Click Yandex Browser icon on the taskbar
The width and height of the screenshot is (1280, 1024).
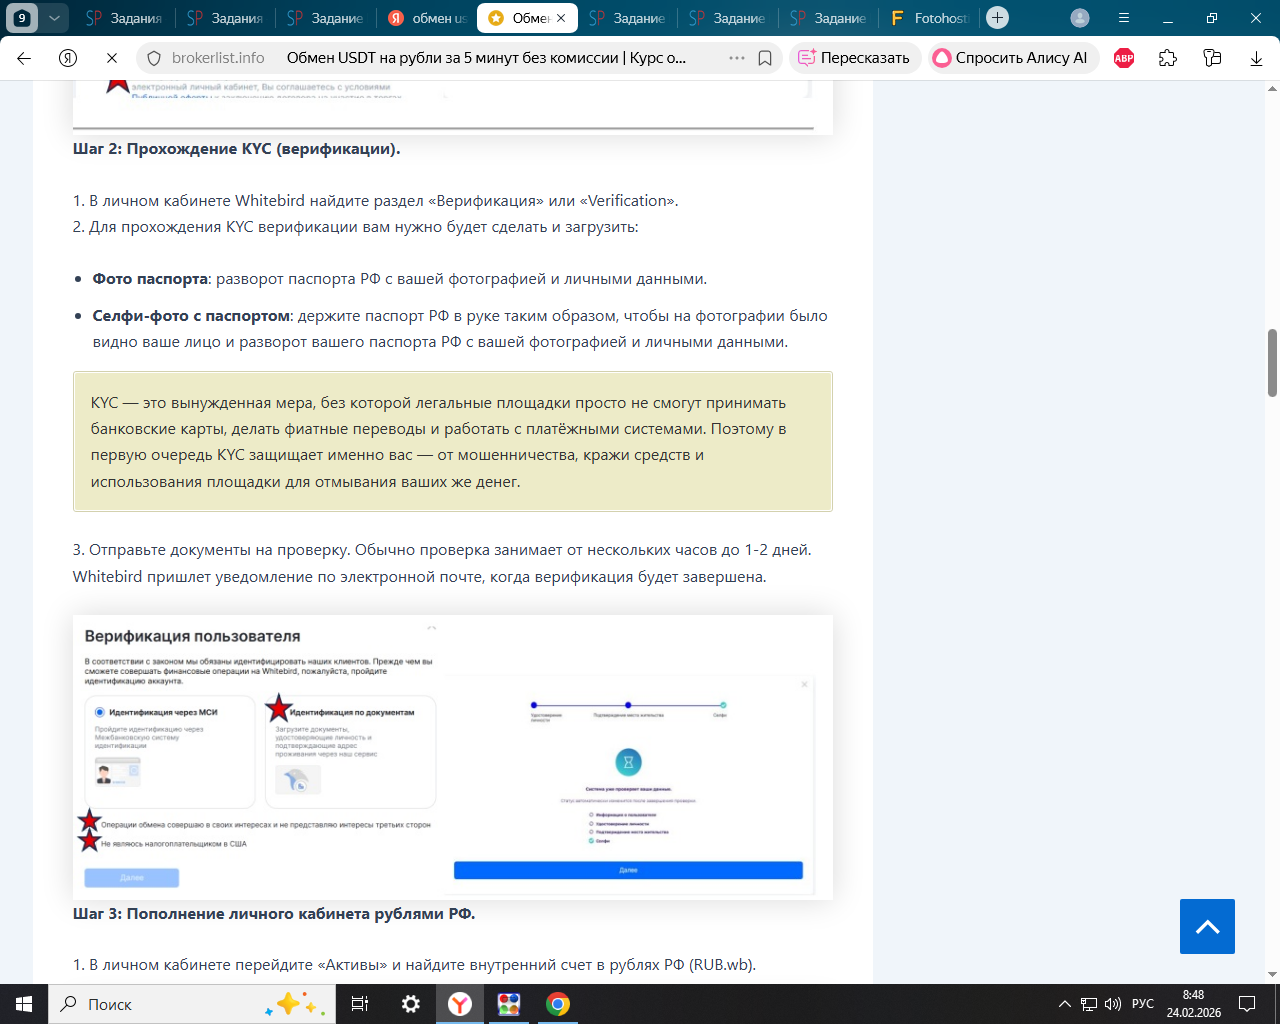pyautogui.click(x=460, y=1004)
